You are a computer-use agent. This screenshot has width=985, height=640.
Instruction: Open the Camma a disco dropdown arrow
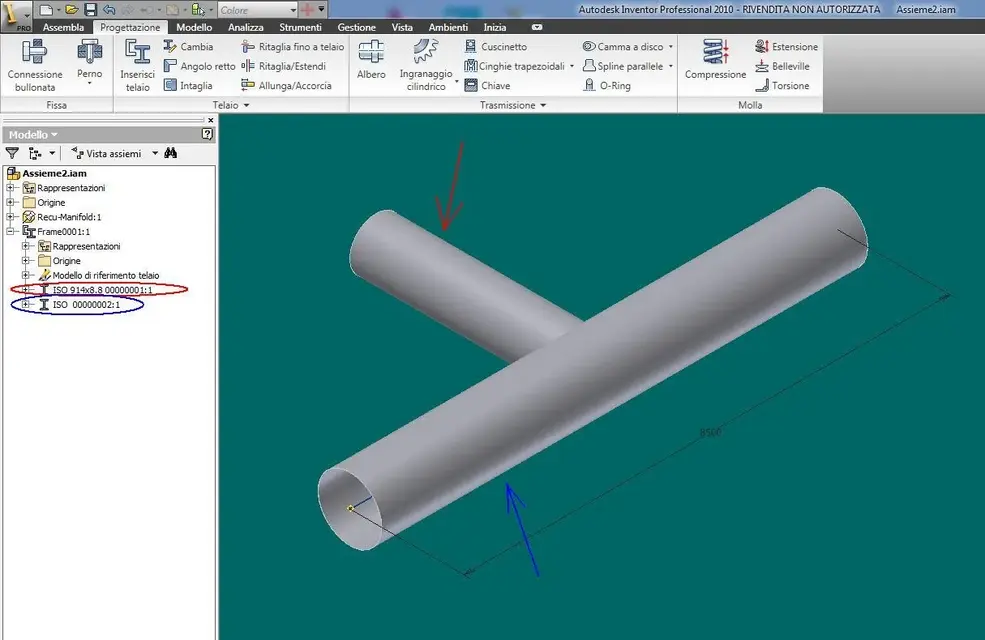click(x=671, y=46)
